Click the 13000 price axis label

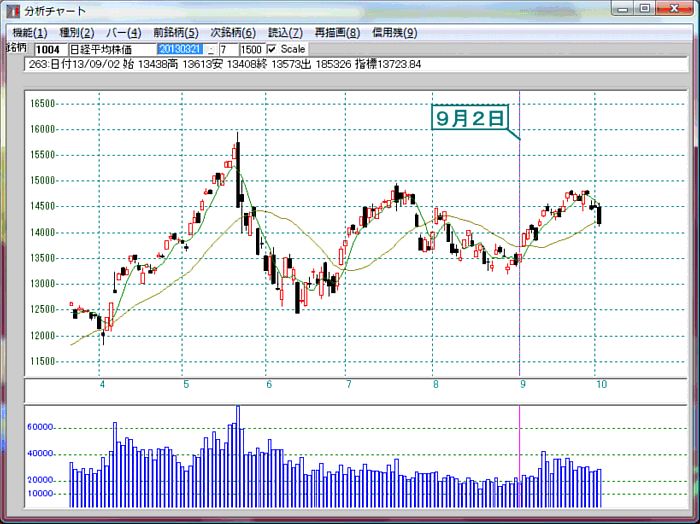(x=42, y=284)
